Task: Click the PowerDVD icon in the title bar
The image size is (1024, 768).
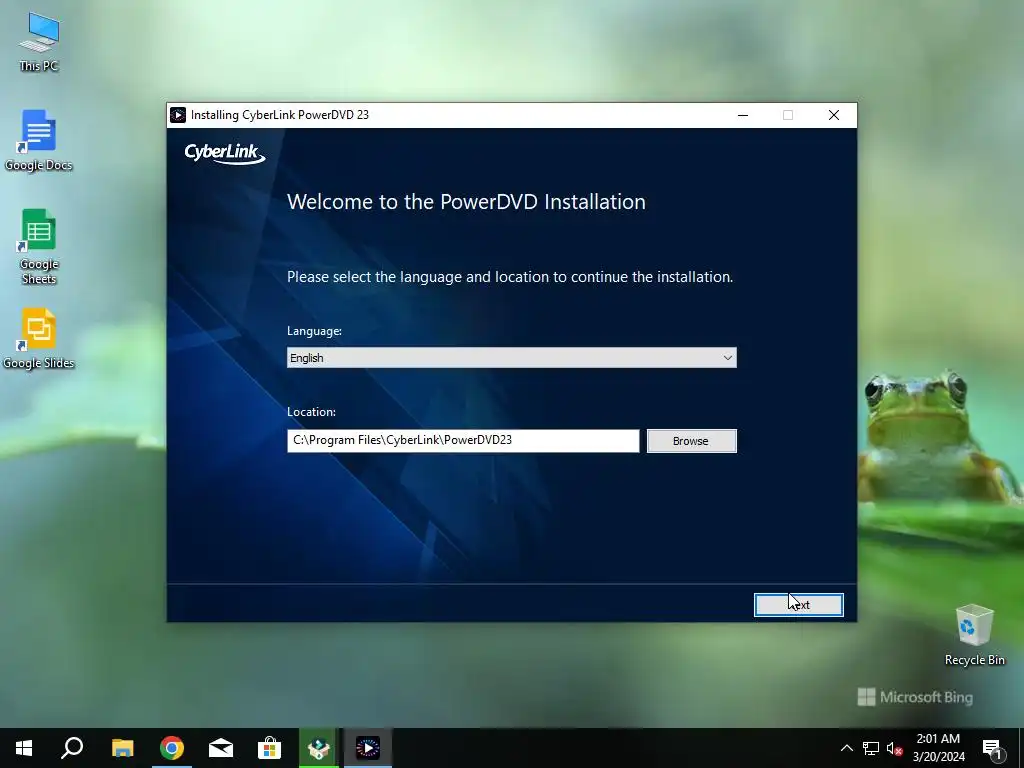Action: (x=178, y=115)
